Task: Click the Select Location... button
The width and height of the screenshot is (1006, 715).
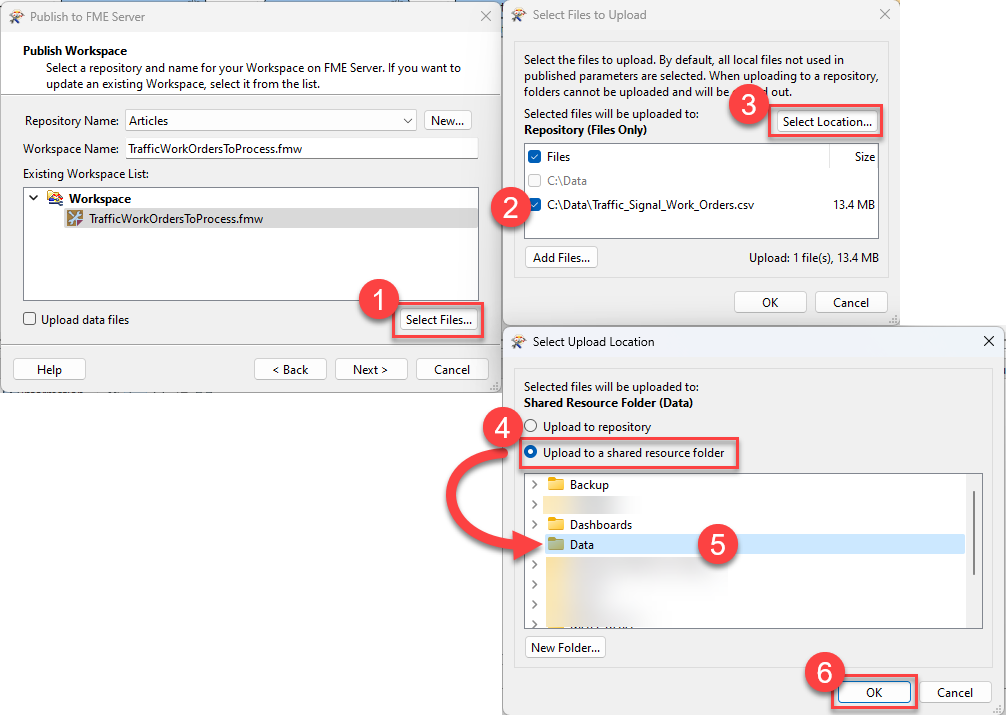Action: (x=827, y=122)
